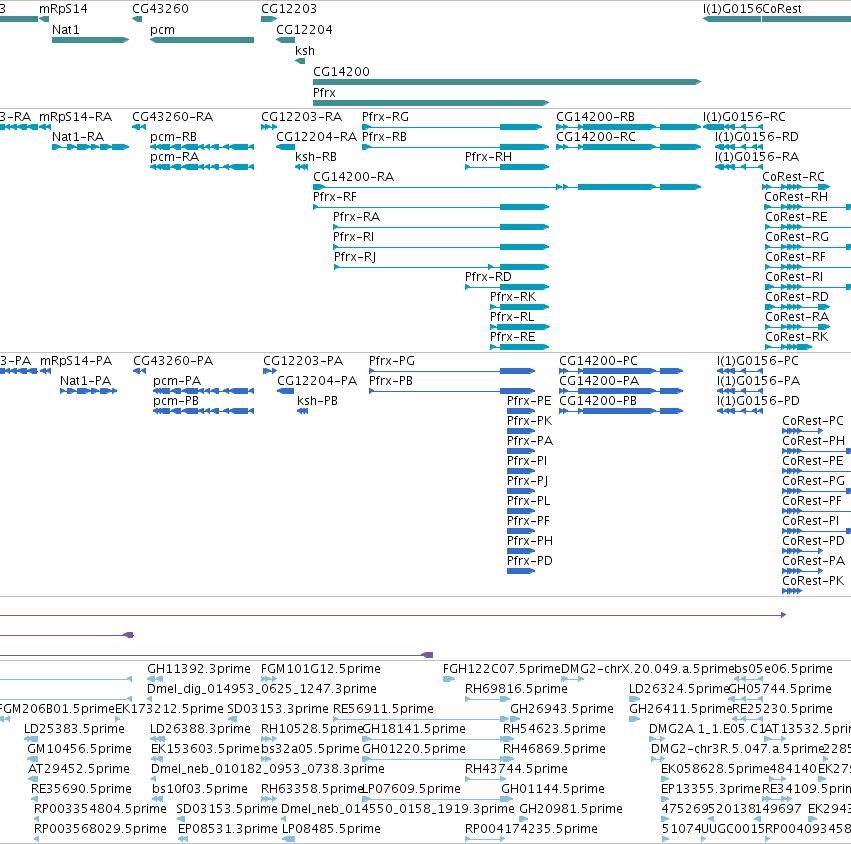Viewport: 851px width, 844px height.
Task: Select the mRpS14-PA protein label
Action: pos(76,361)
